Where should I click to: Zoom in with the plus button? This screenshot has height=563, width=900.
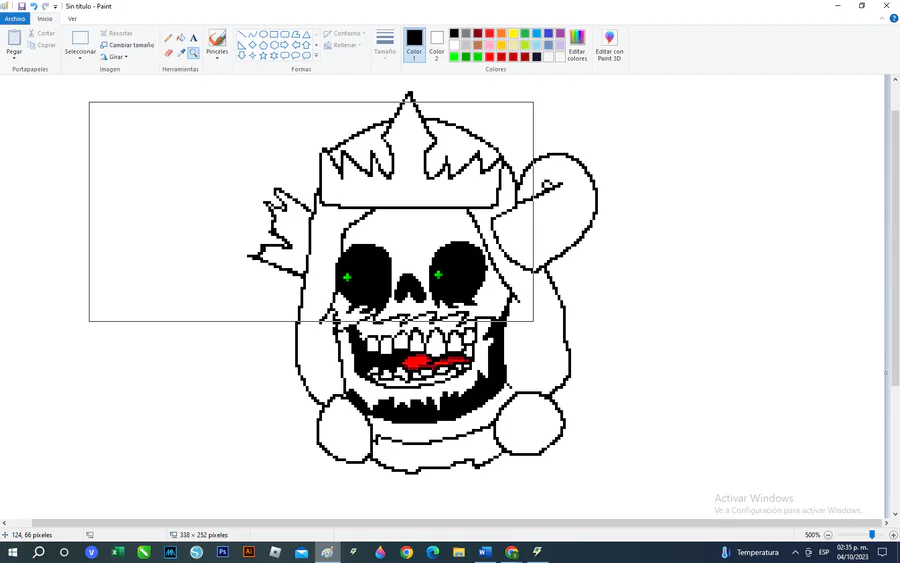click(x=893, y=535)
